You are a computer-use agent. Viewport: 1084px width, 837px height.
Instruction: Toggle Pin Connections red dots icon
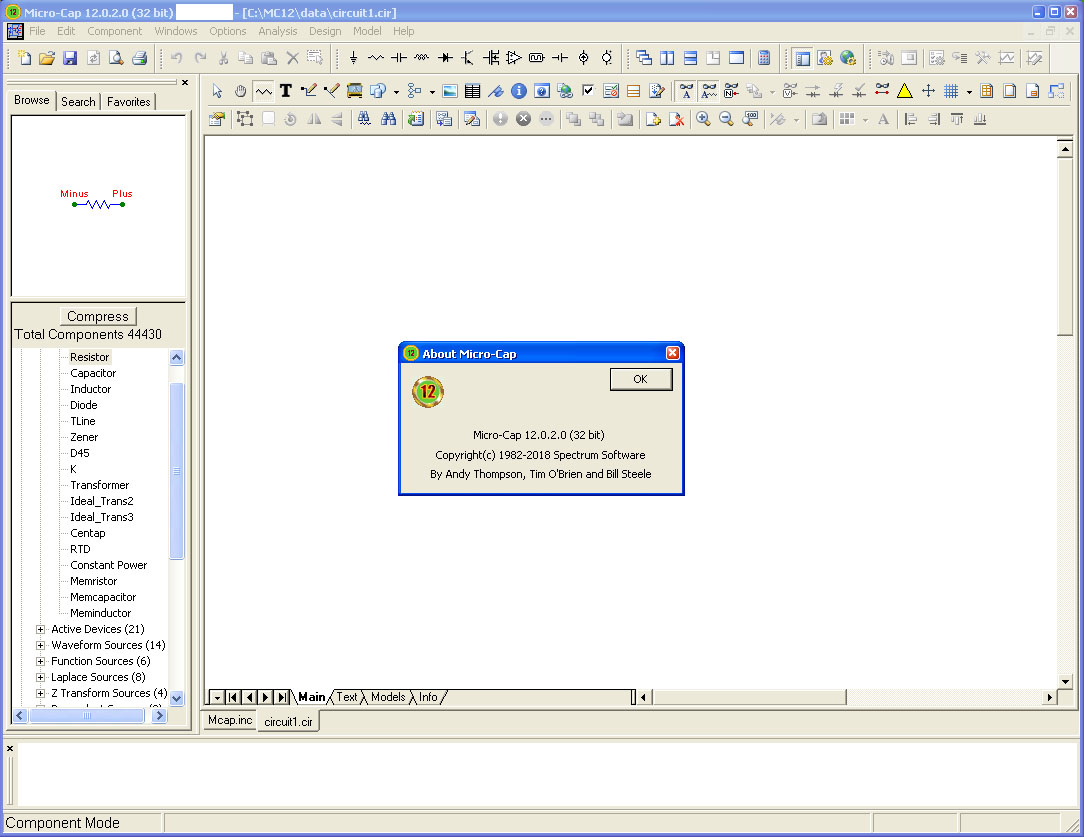pyautogui.click(x=881, y=91)
